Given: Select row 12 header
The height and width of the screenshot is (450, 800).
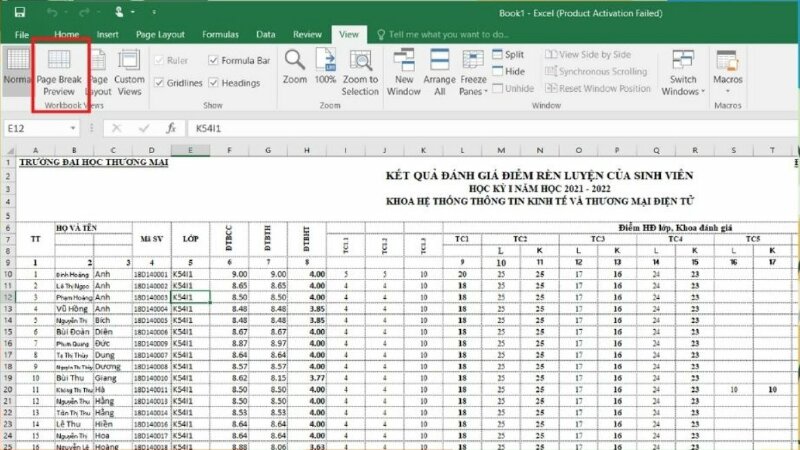Looking at the screenshot, I should point(8,297).
